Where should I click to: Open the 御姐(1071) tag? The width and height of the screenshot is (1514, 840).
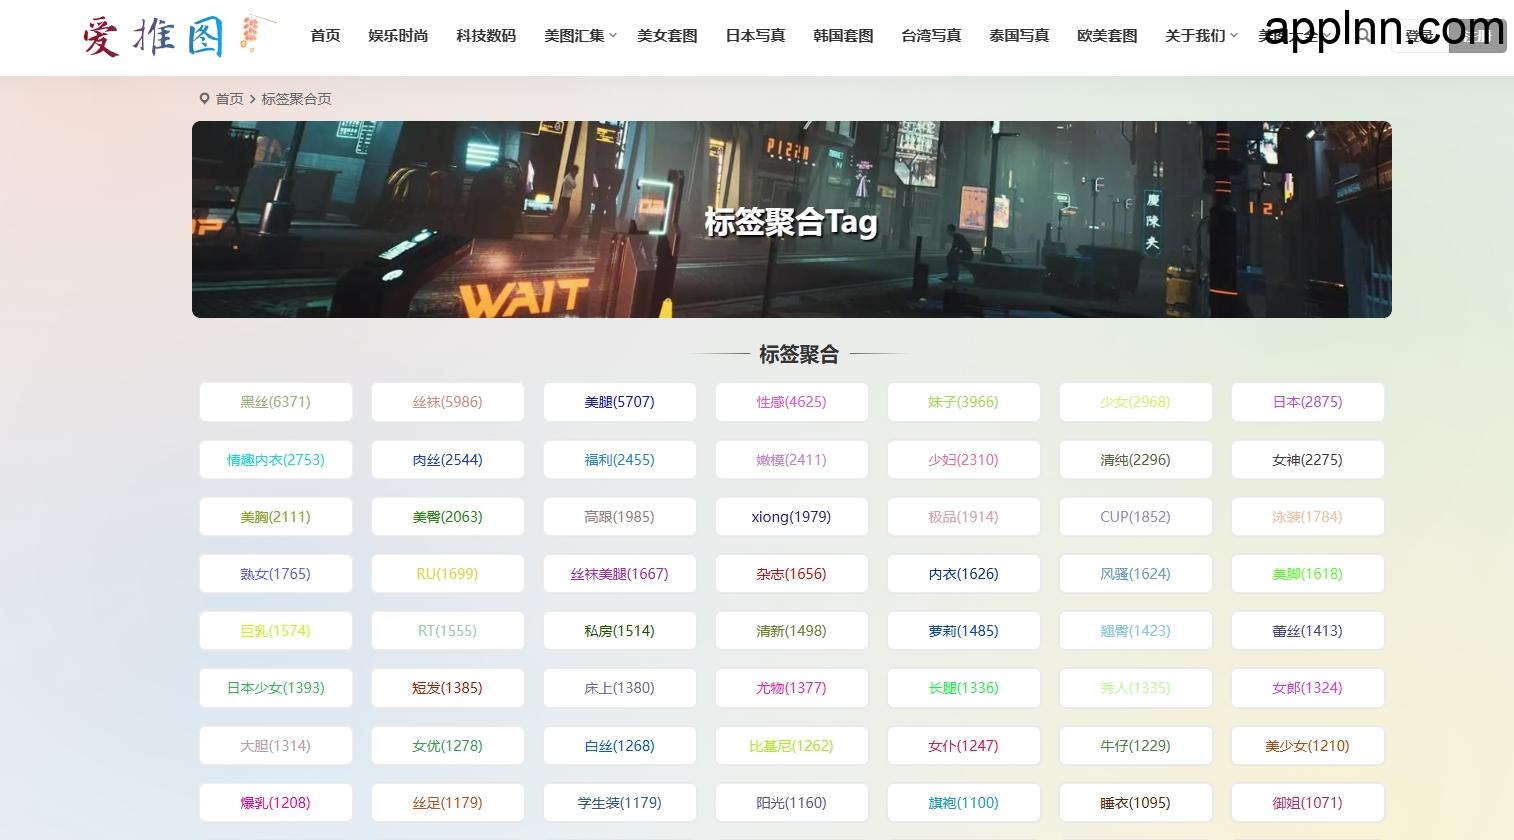click(1307, 802)
